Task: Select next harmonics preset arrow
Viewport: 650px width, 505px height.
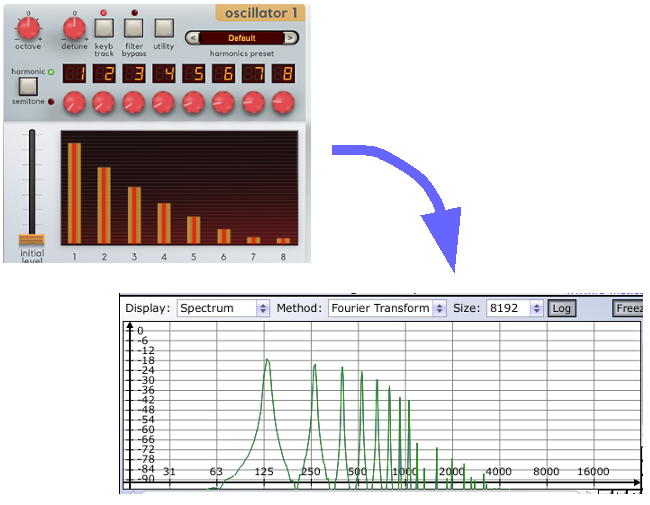Action: point(291,38)
